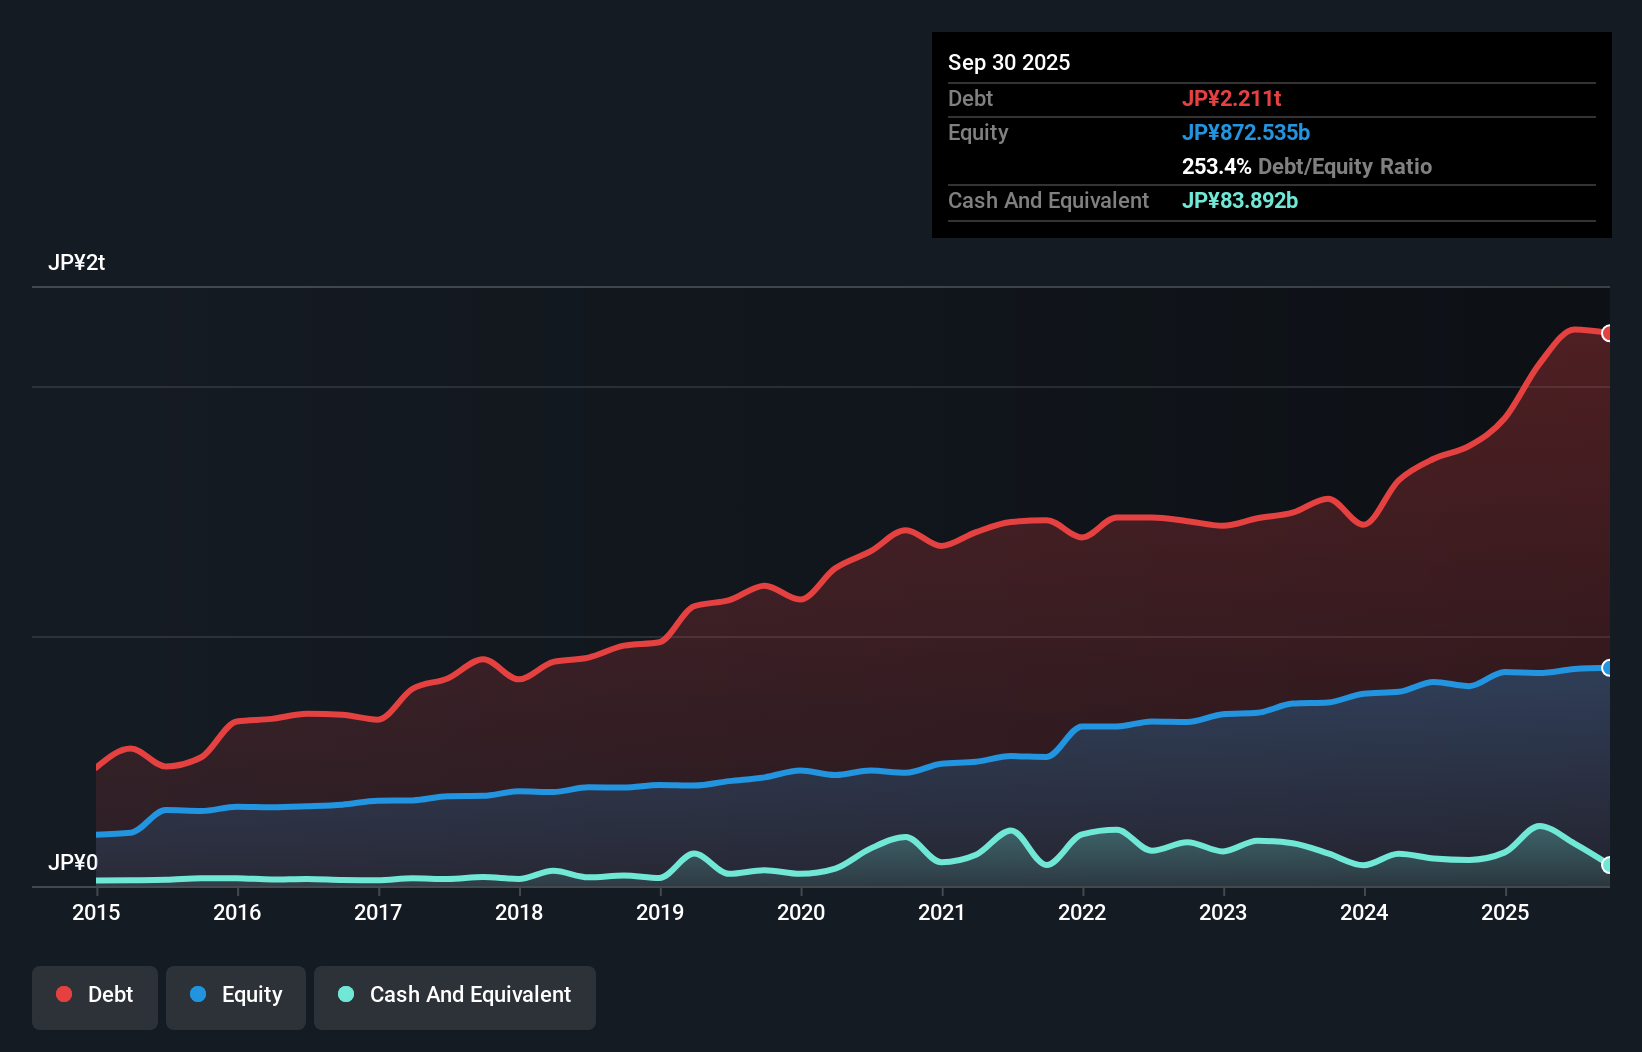Click the JP¥872.535b Equity link
The width and height of the screenshot is (1642, 1052).
point(1247,132)
